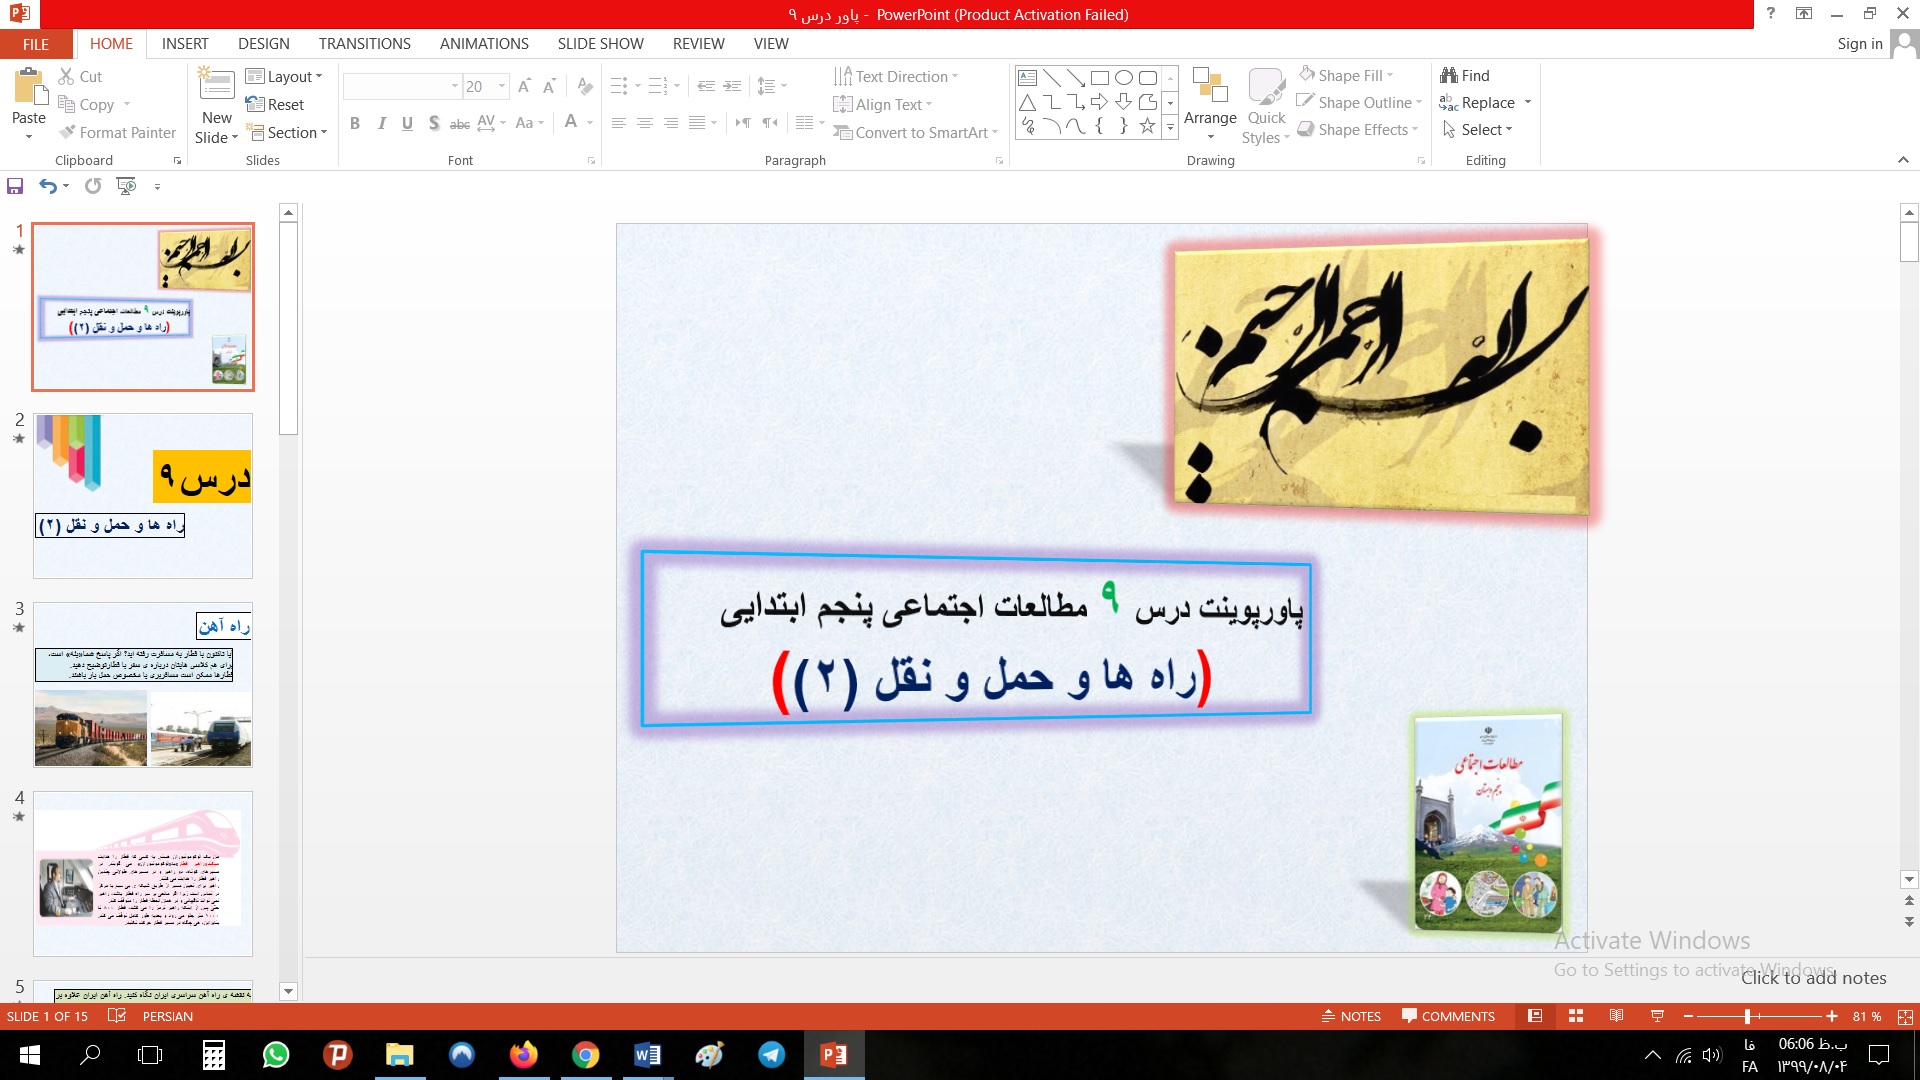The image size is (1920, 1080).
Task: Click the New Slide icon
Action: click(x=216, y=85)
